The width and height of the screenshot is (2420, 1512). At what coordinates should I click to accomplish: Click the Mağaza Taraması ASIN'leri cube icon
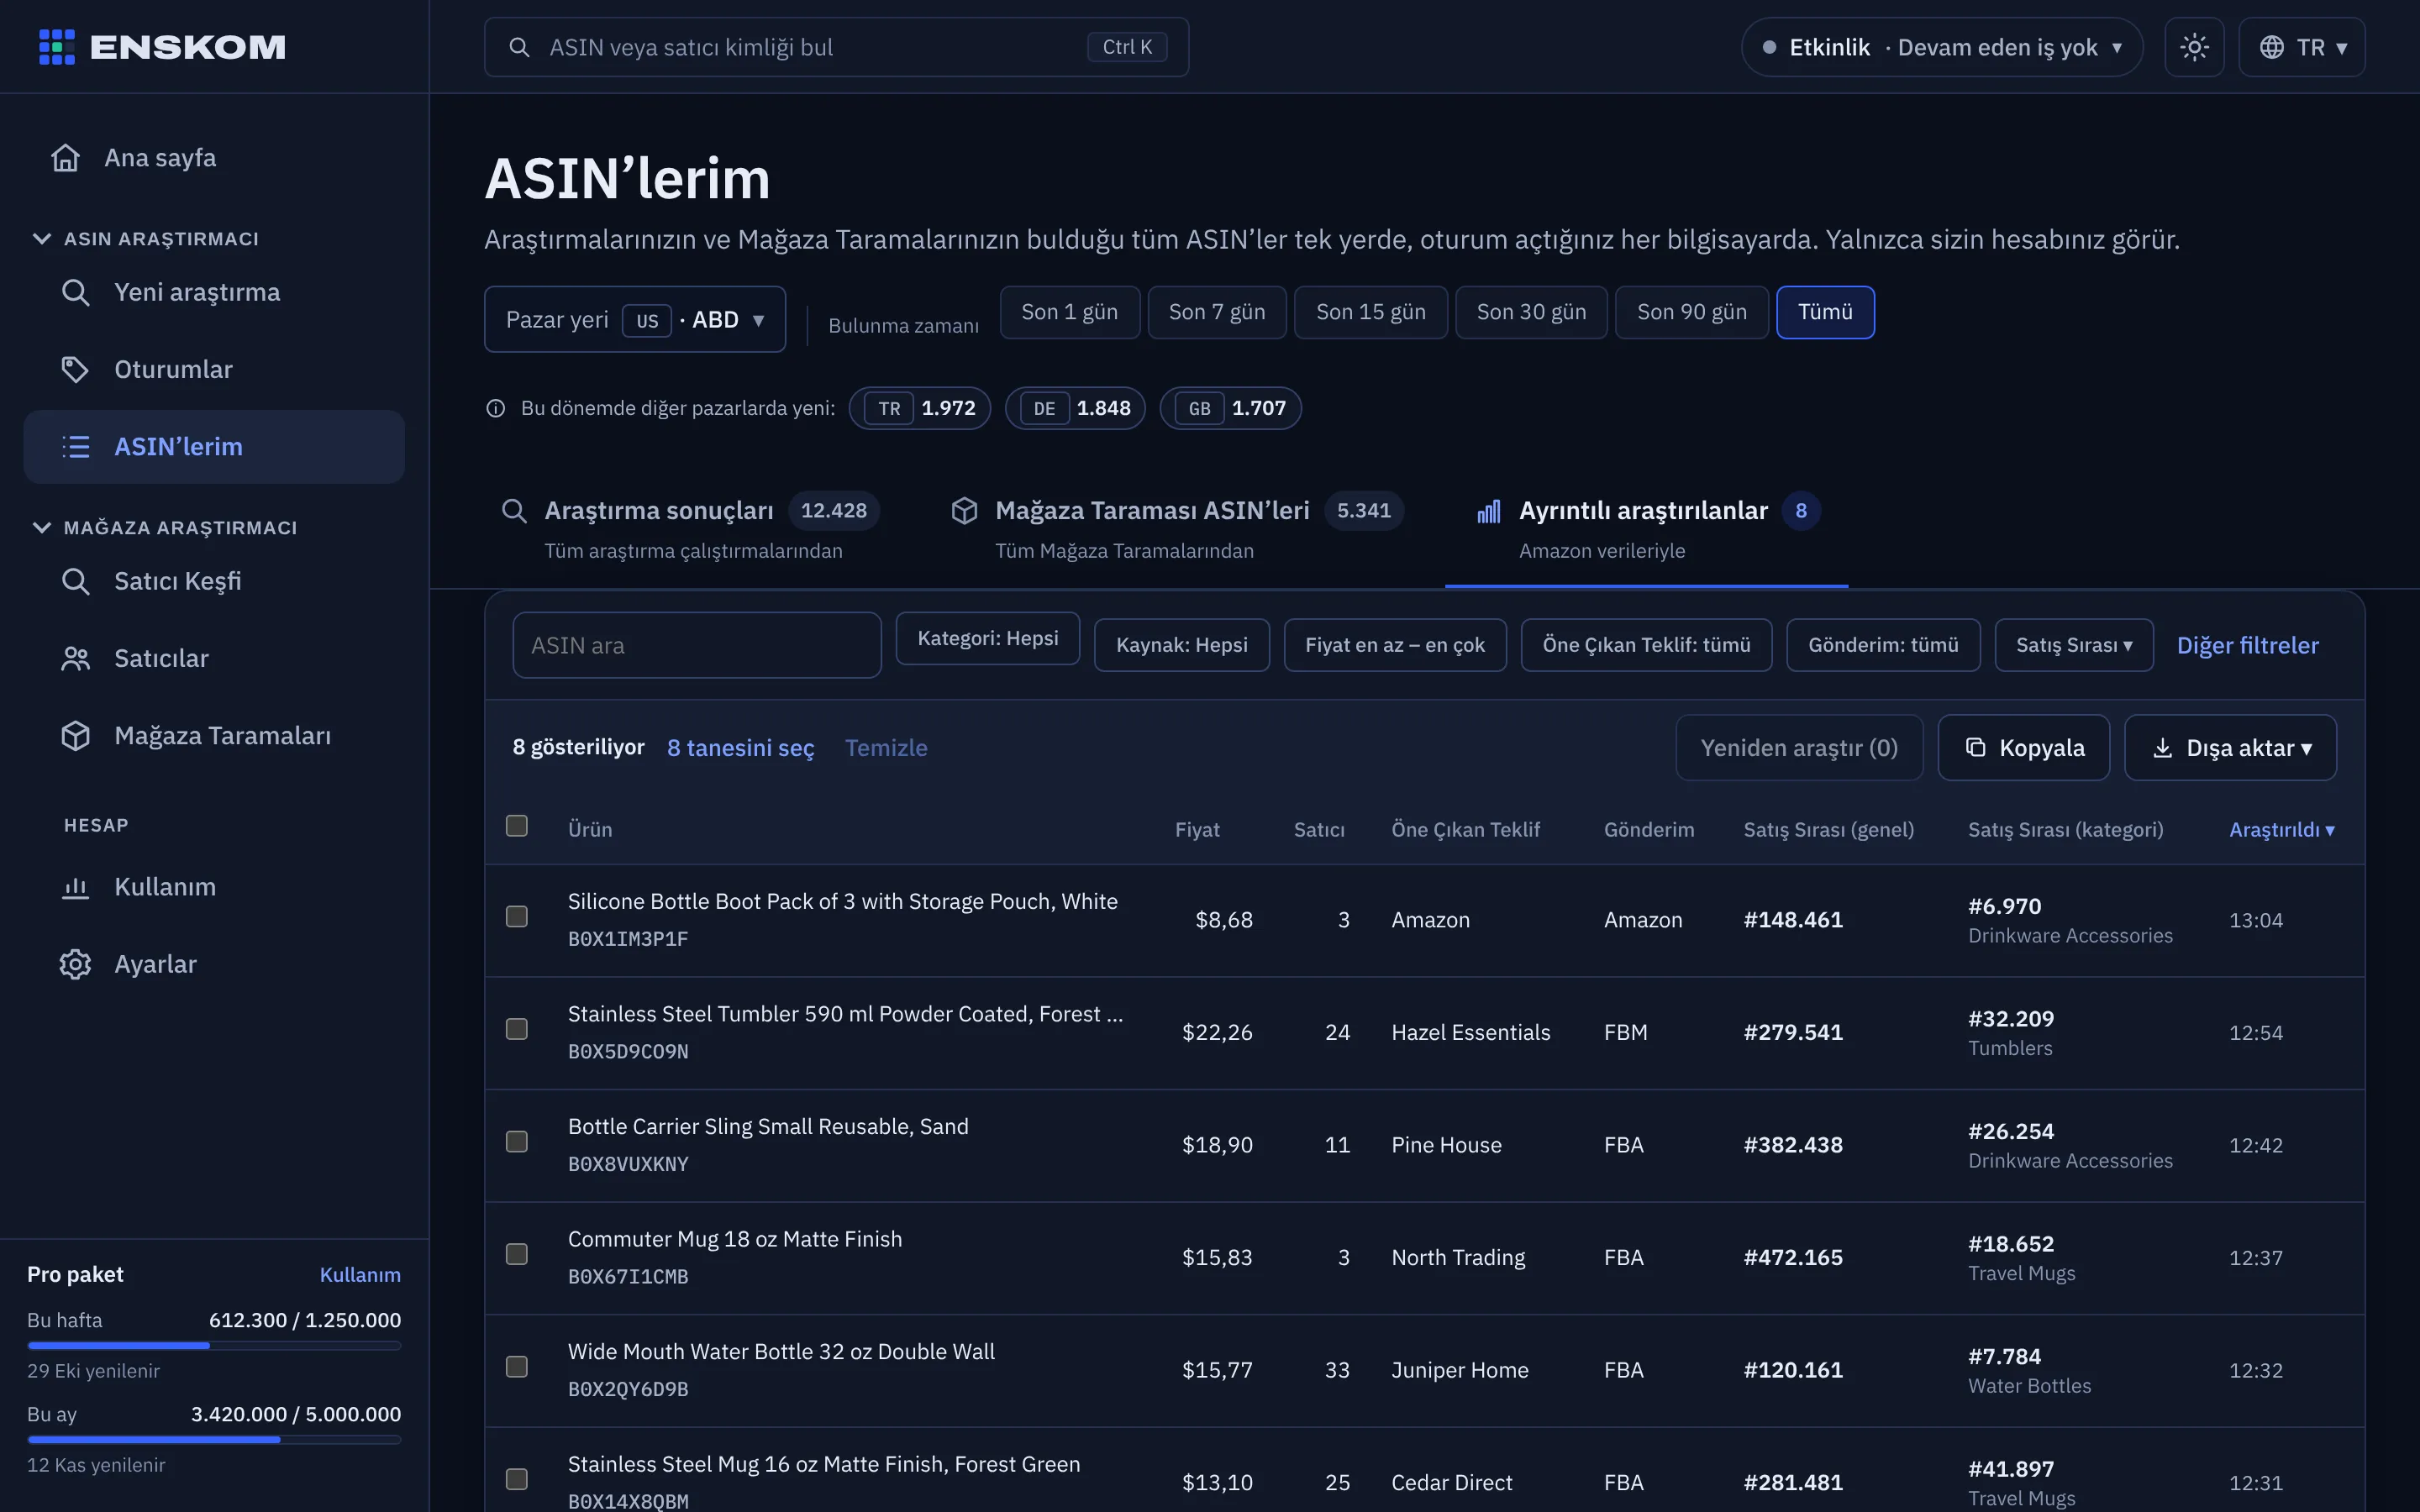tap(964, 511)
